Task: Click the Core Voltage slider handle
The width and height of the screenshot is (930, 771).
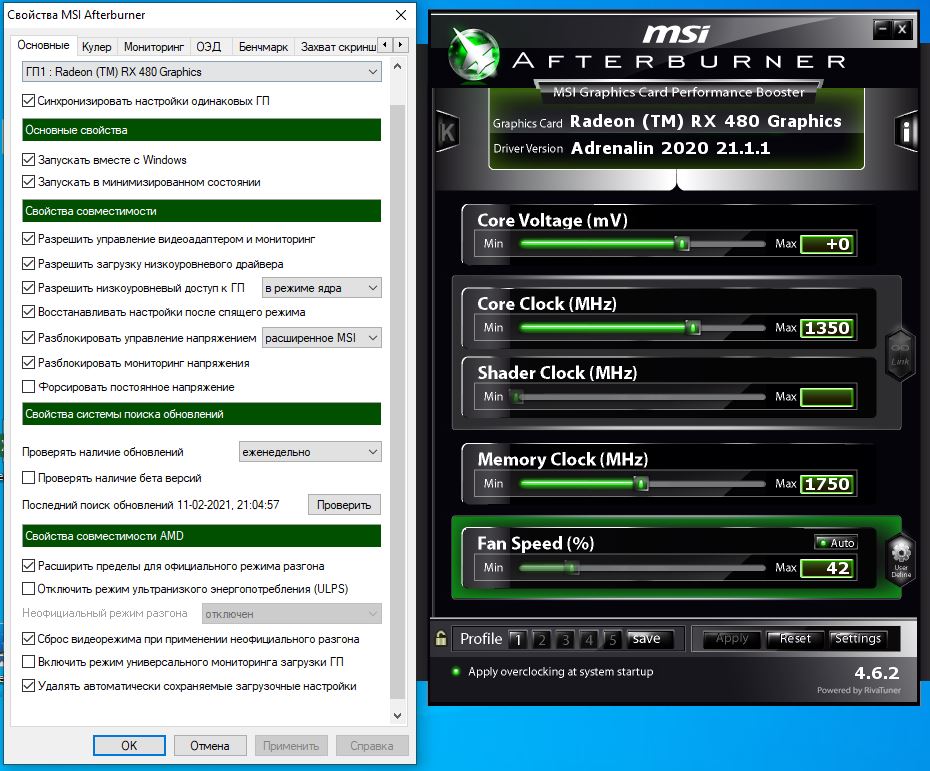Action: 682,243
